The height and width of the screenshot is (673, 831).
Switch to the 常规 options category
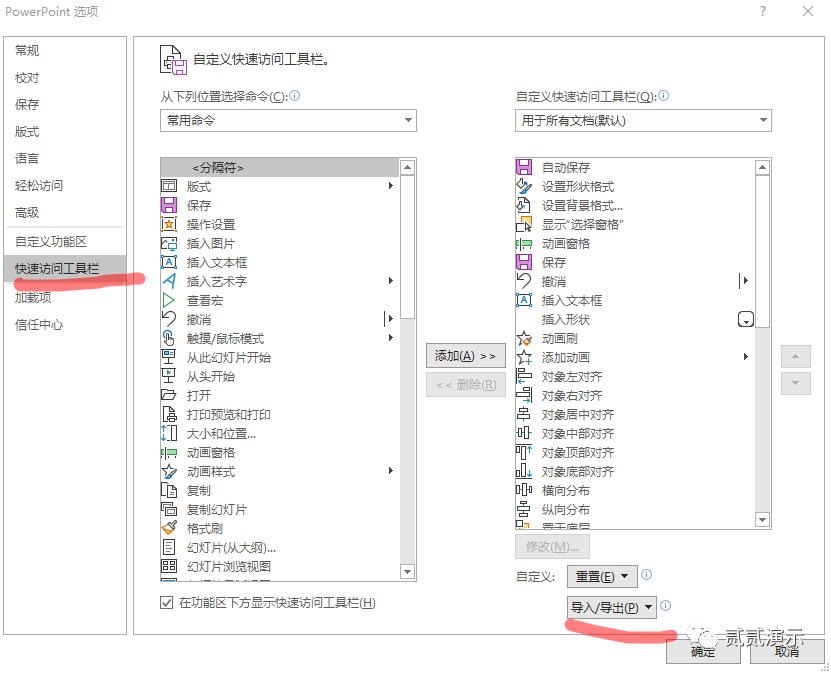pyautogui.click(x=27, y=50)
